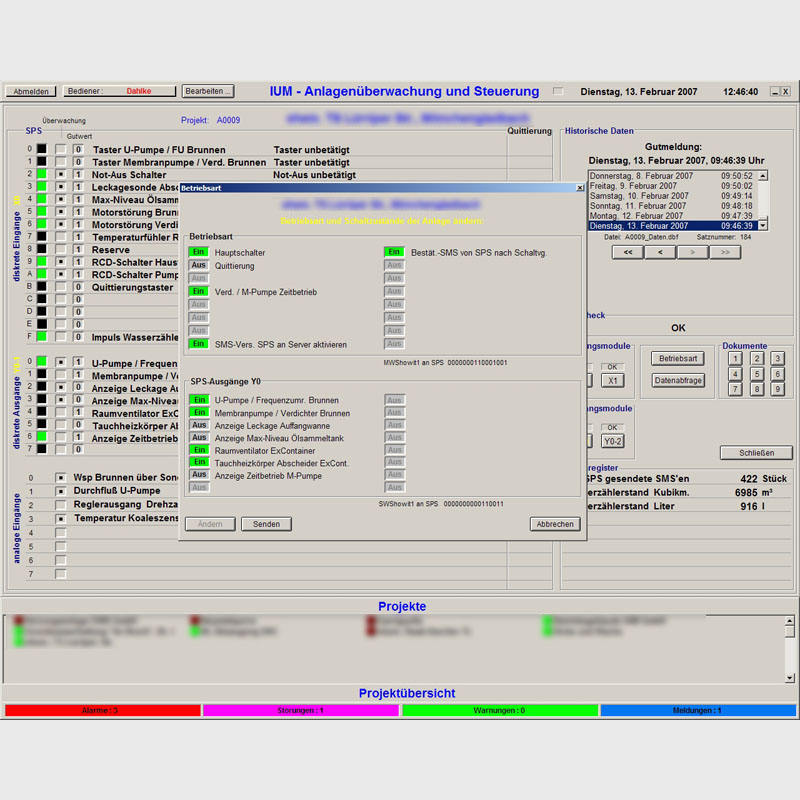Switch Quittierung from Aus to Ein
The width and height of the screenshot is (800, 800).
[x=198, y=266]
